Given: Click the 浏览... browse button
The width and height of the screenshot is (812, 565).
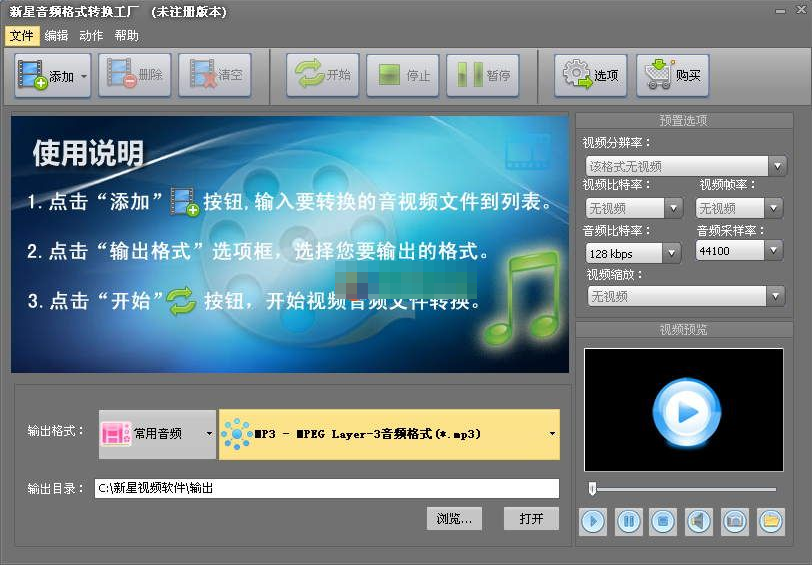Looking at the screenshot, I should point(455,518).
